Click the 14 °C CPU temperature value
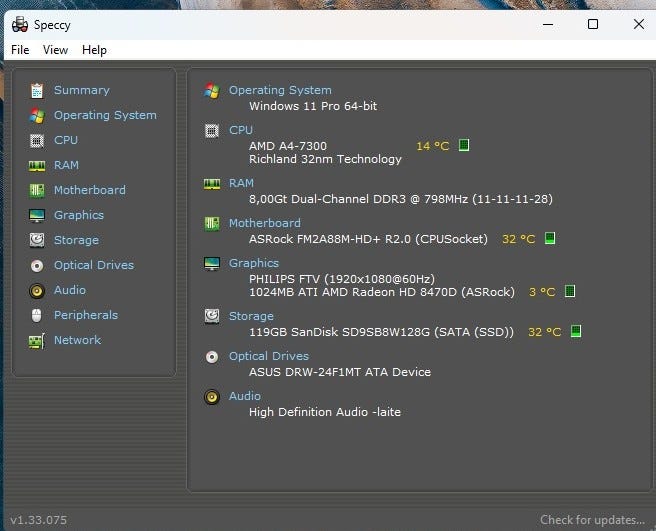Image resolution: width=656 pixels, height=531 pixels. 433,146
